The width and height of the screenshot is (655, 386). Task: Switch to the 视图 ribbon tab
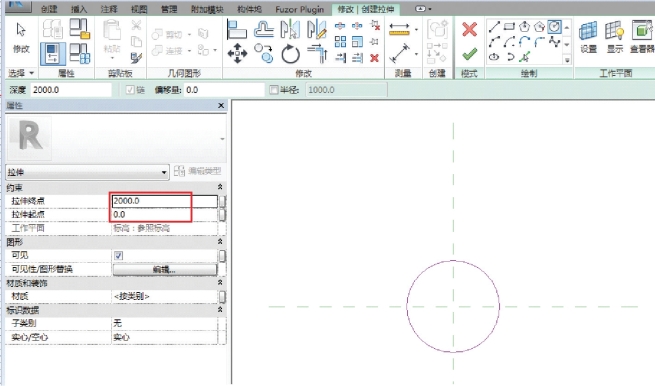click(x=139, y=9)
